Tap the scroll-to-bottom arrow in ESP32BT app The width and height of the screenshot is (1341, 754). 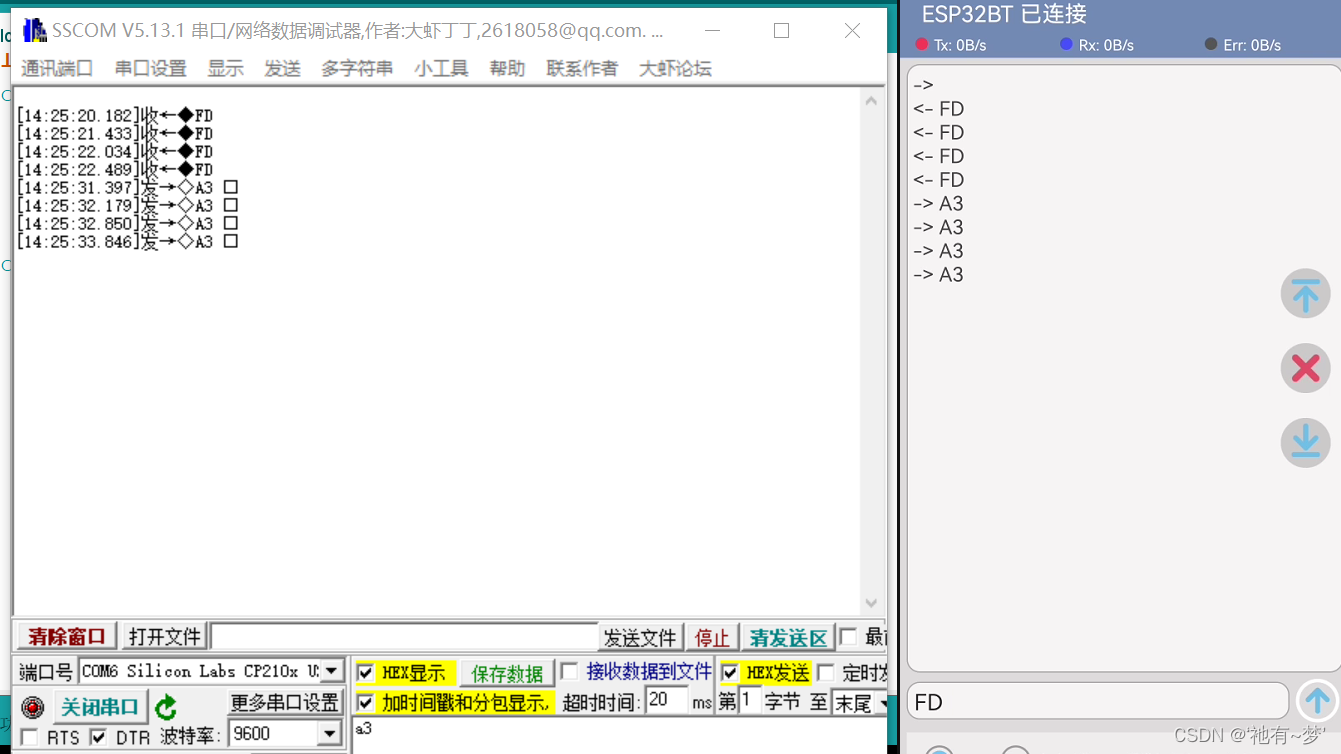pos(1305,442)
